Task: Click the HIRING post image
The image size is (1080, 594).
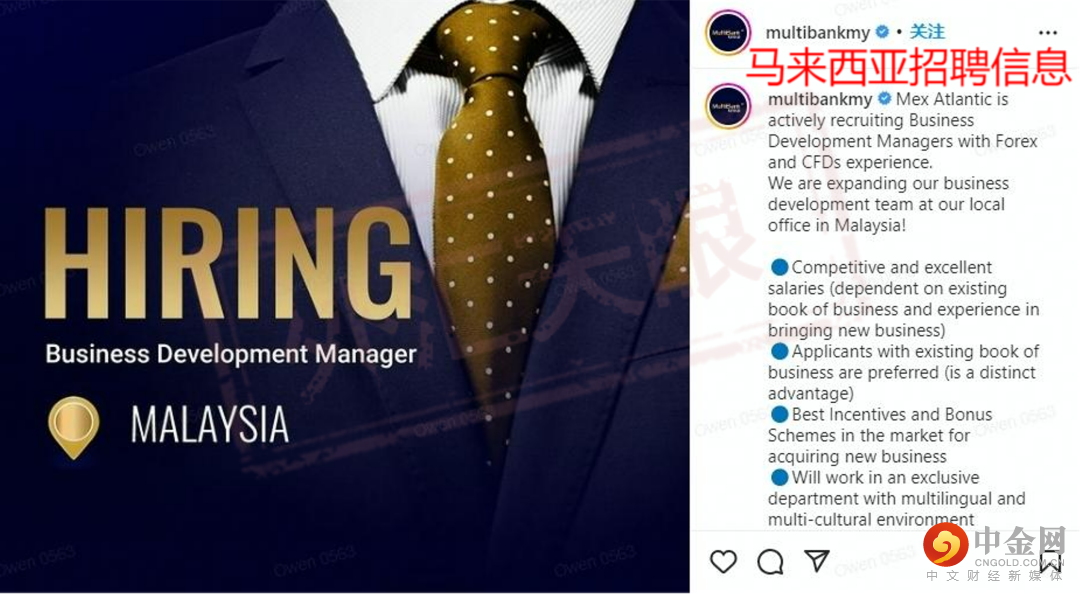Action: point(344,296)
